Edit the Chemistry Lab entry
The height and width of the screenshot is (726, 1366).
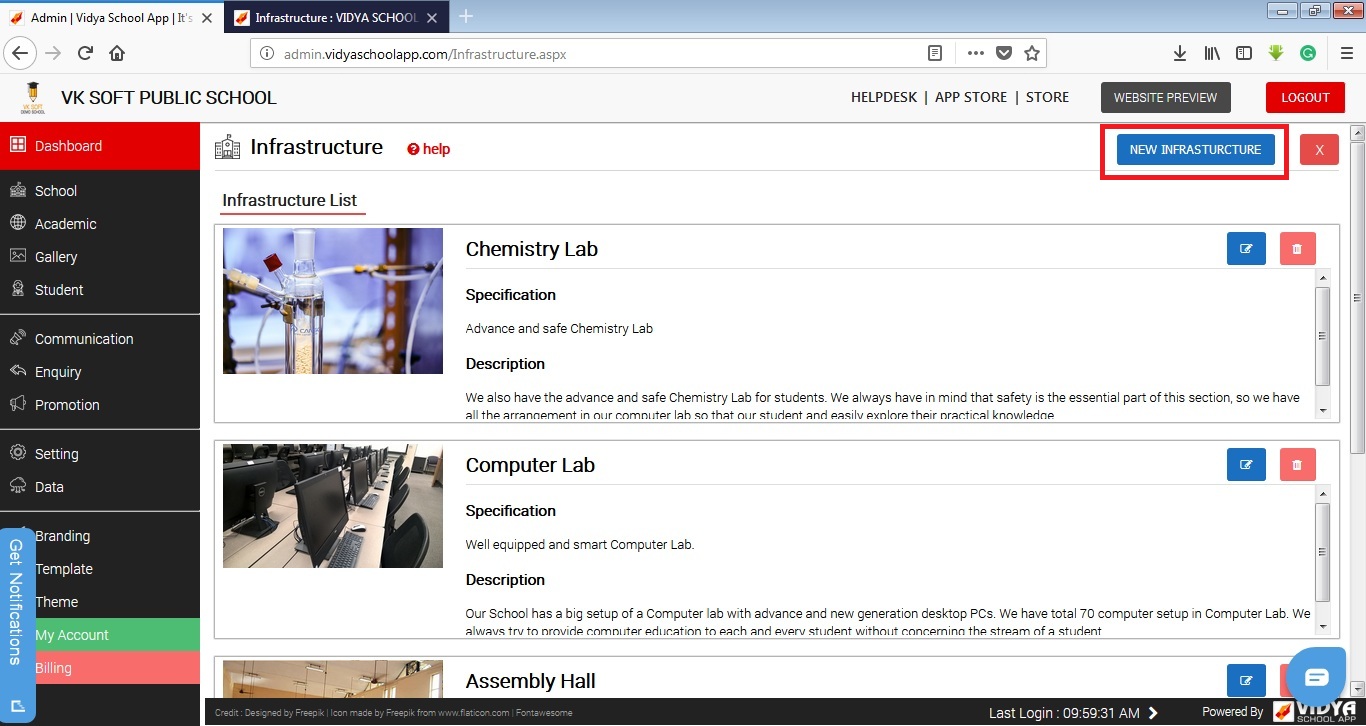[1246, 249]
